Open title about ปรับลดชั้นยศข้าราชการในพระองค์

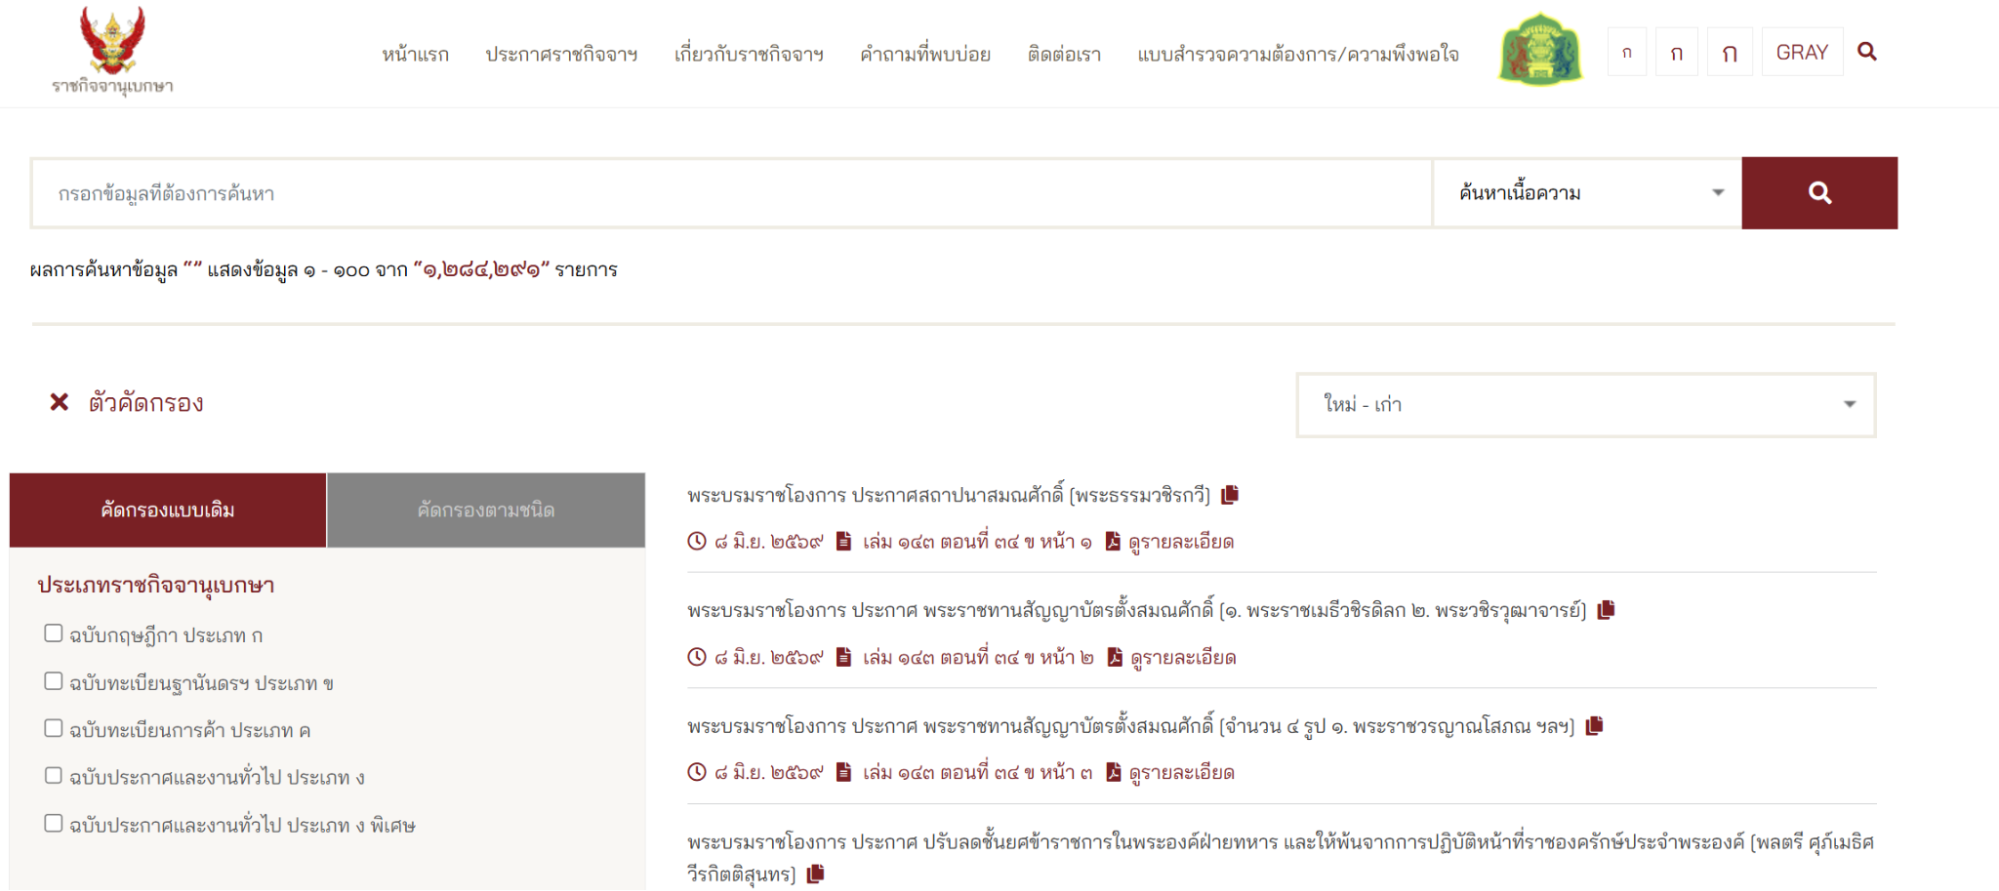[x=1280, y=857]
